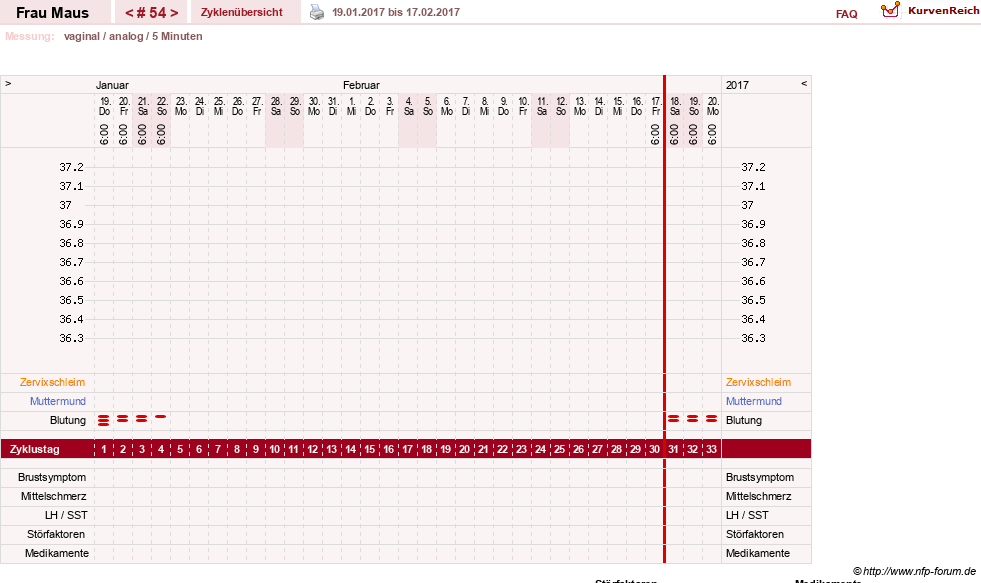Image resolution: width=981 pixels, height=583 pixels.
Task: Click the Zyklustag row header
Action: point(34,449)
